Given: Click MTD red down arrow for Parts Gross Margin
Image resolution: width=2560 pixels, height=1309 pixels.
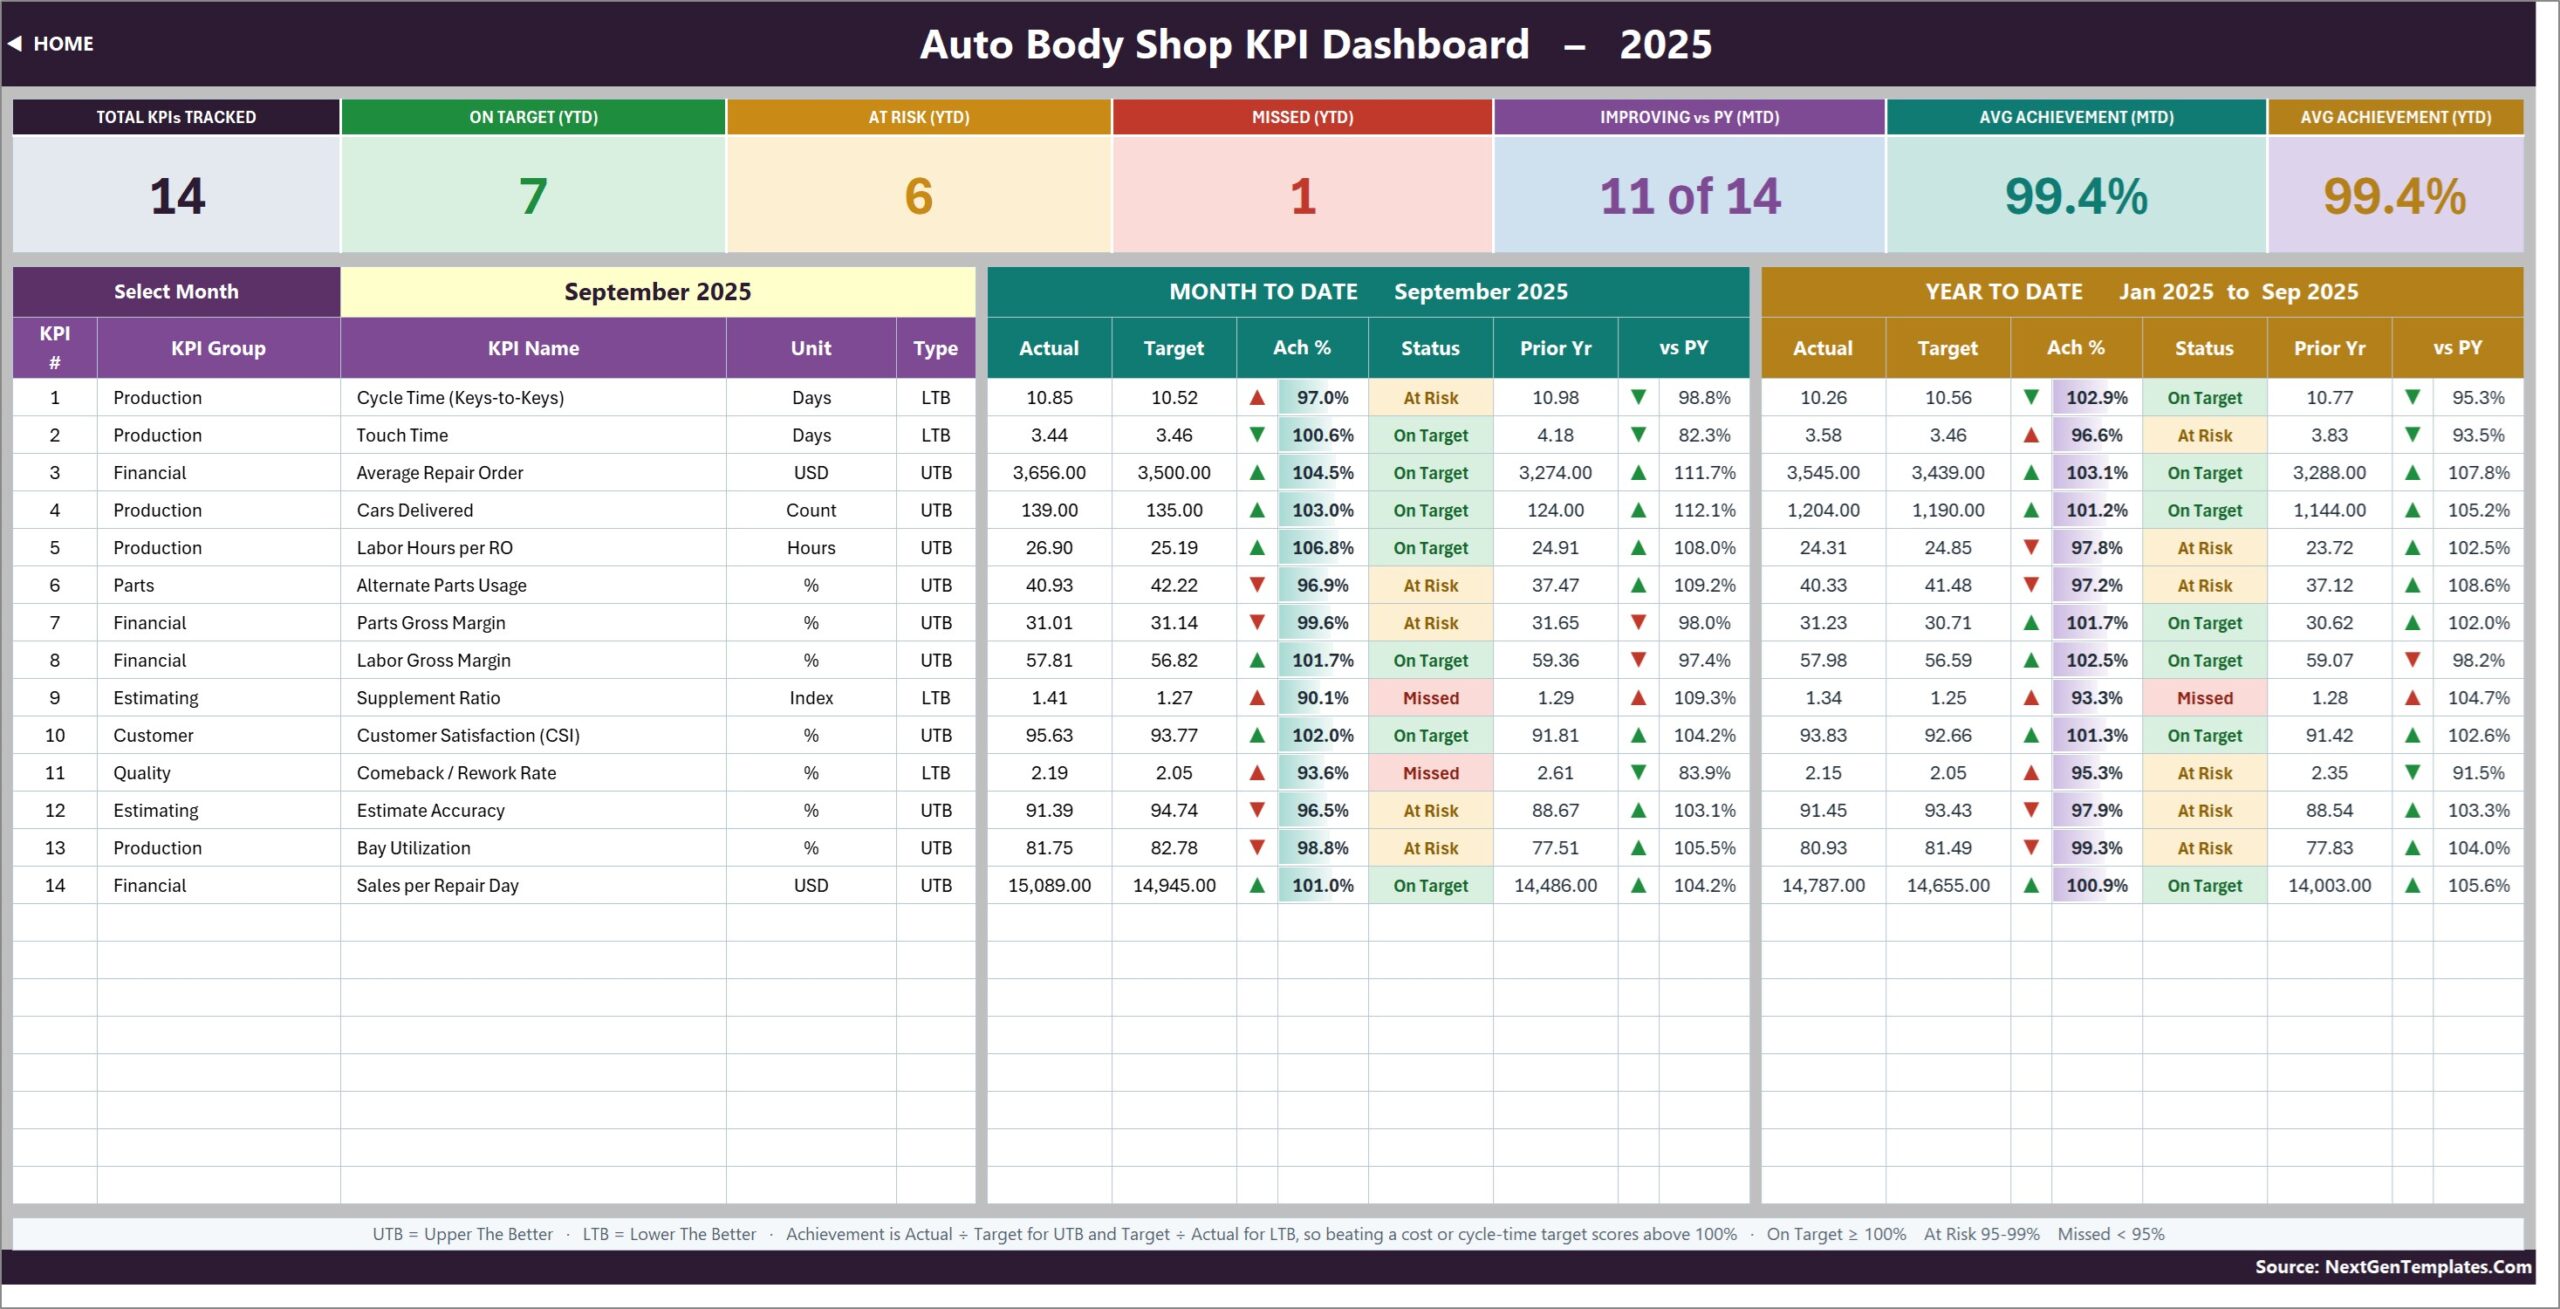Looking at the screenshot, I should click(x=1257, y=623).
